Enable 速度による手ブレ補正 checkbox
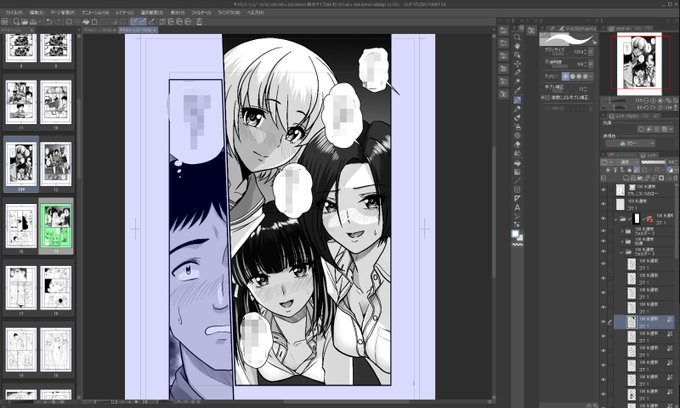Image resolution: width=680 pixels, height=408 pixels. point(547,98)
